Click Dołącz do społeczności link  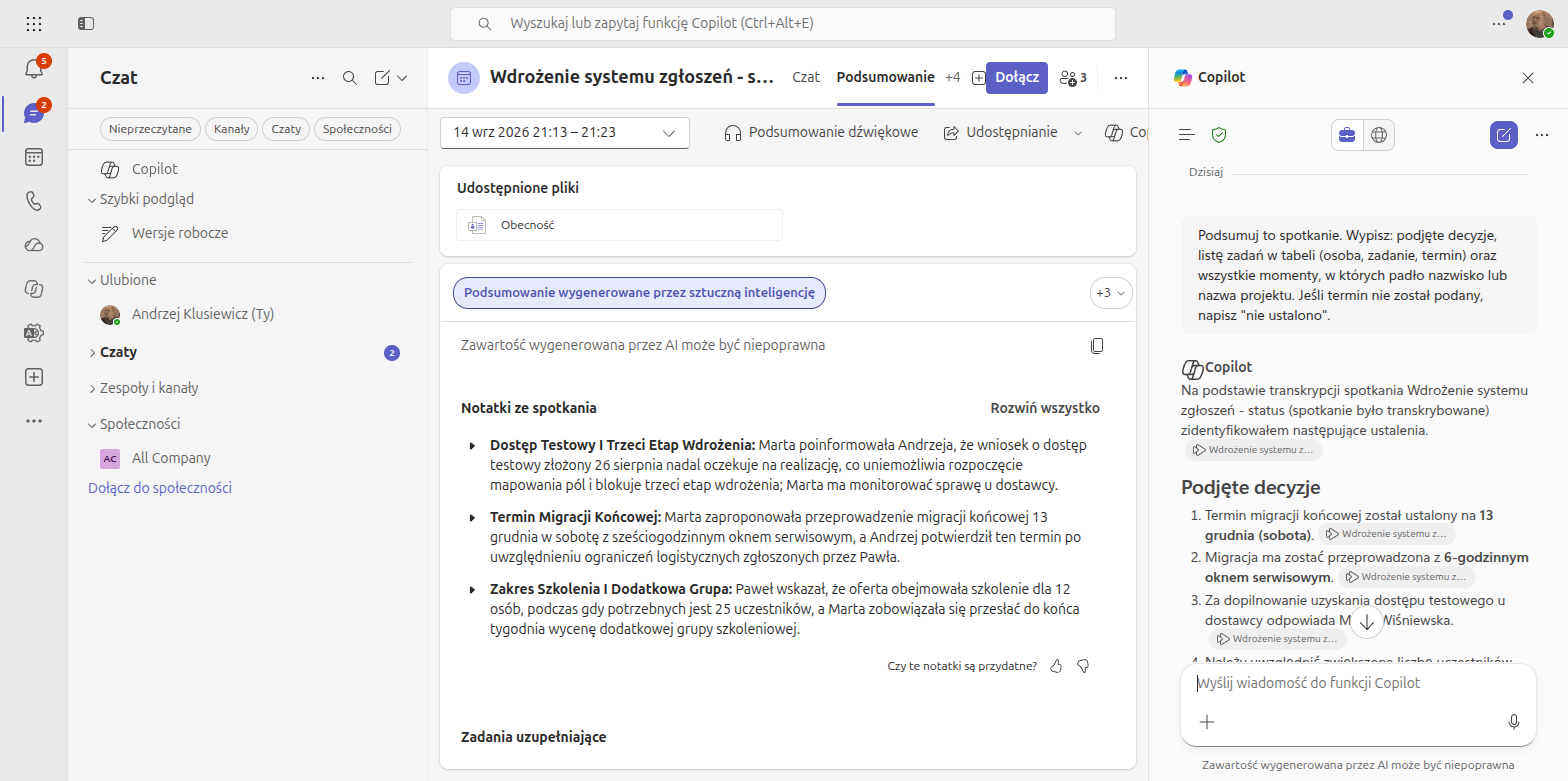pos(160,489)
